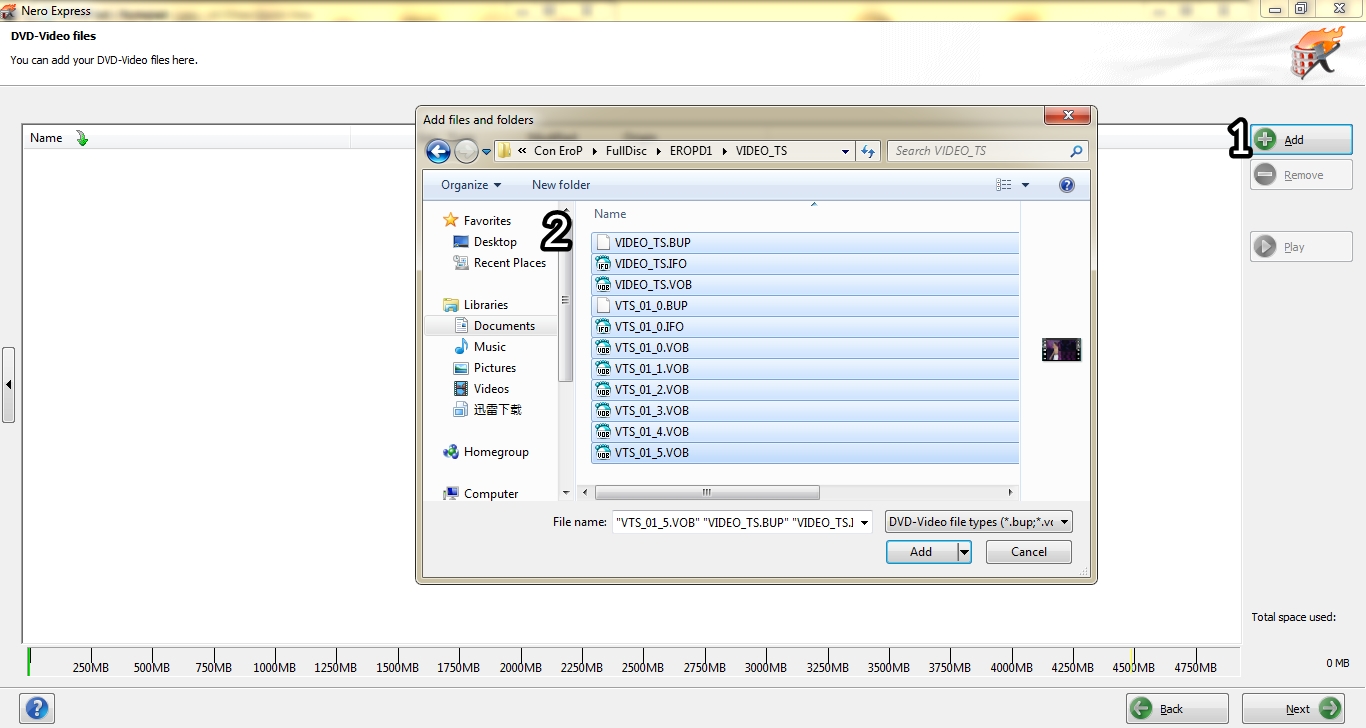
Task: Expand the Add button split arrow
Action: coord(964,552)
